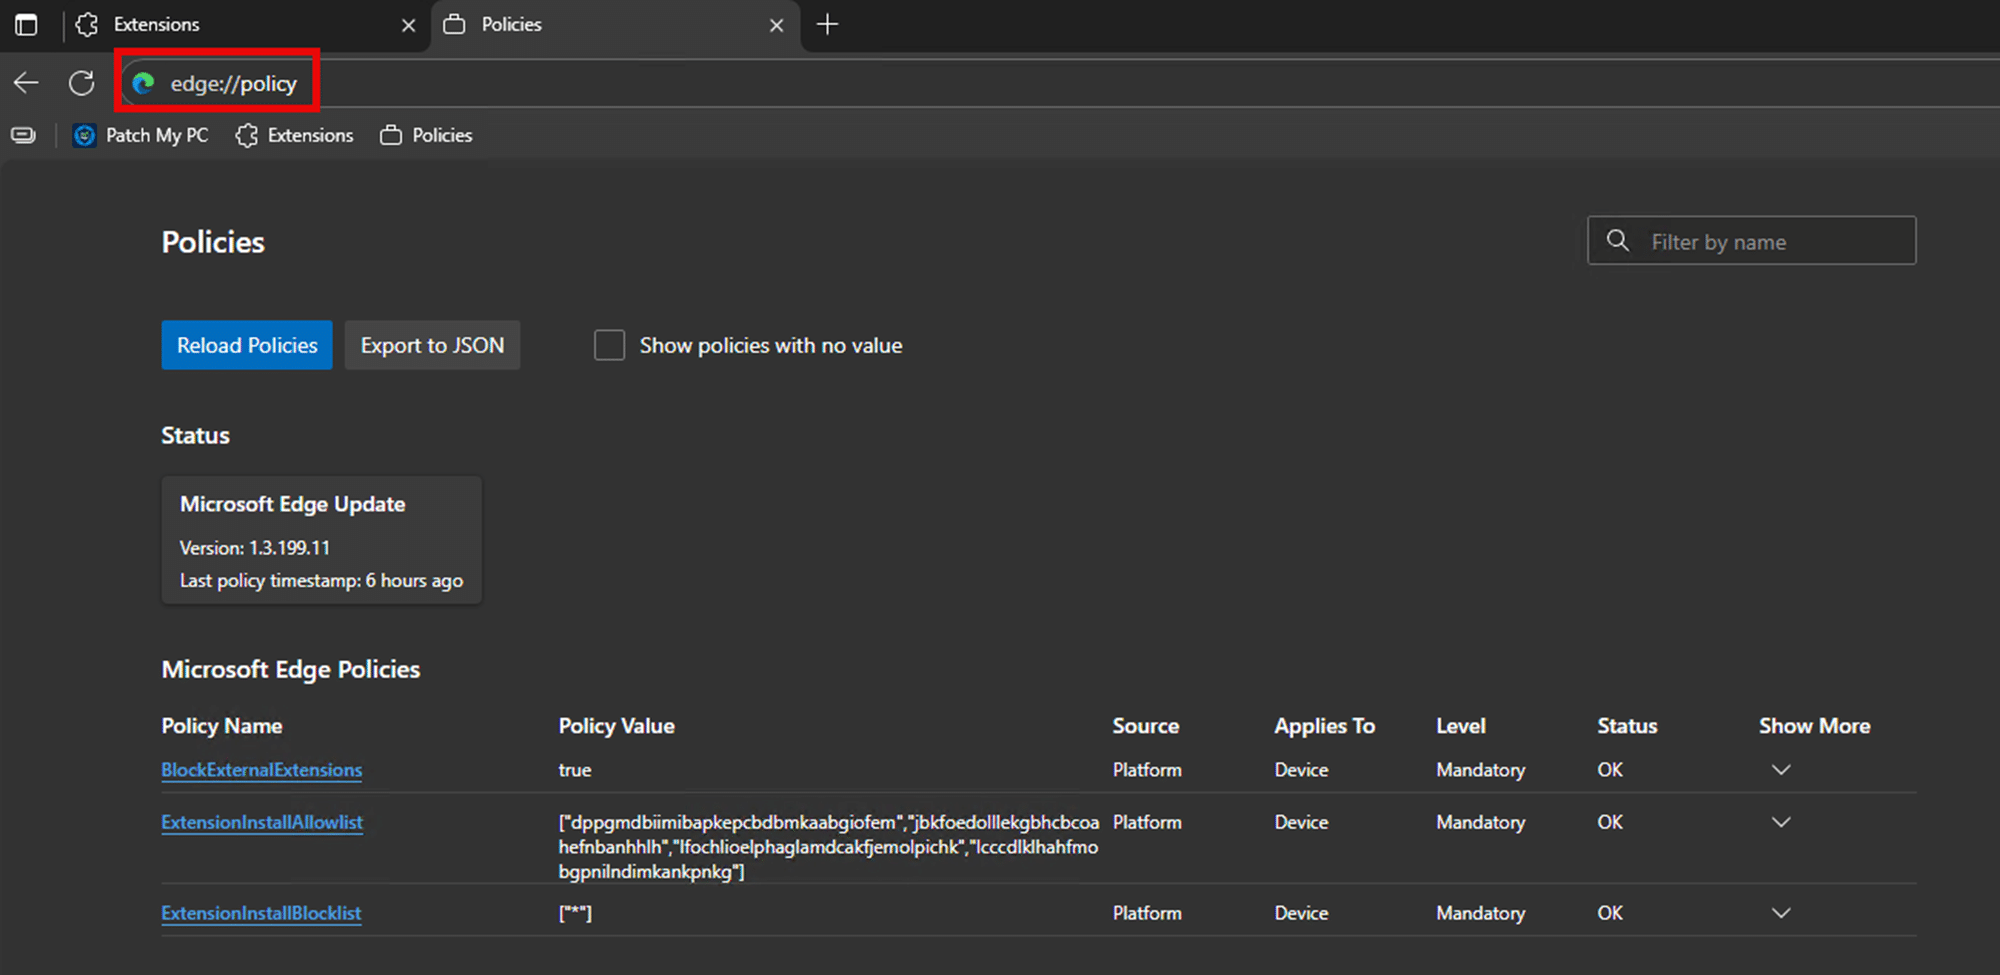2000x975 pixels.
Task: Open Policies bookmark in favorites bar
Action: coord(427,135)
